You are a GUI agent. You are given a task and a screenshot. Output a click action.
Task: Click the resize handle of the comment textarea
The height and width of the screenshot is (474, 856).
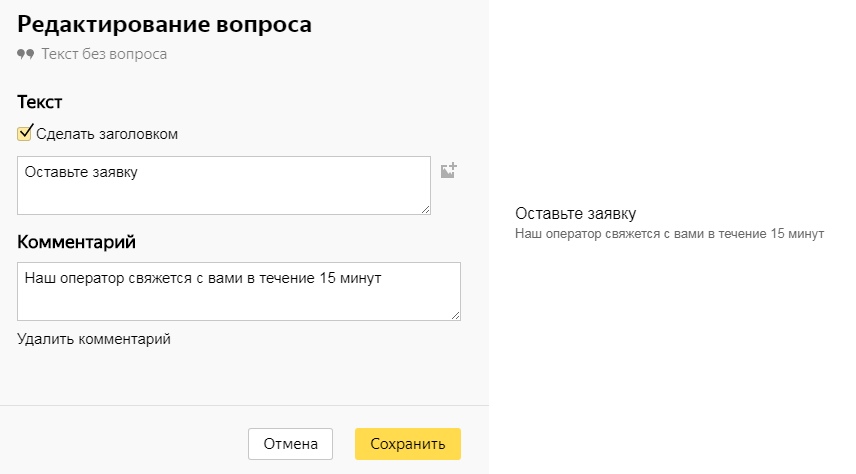pos(455,315)
